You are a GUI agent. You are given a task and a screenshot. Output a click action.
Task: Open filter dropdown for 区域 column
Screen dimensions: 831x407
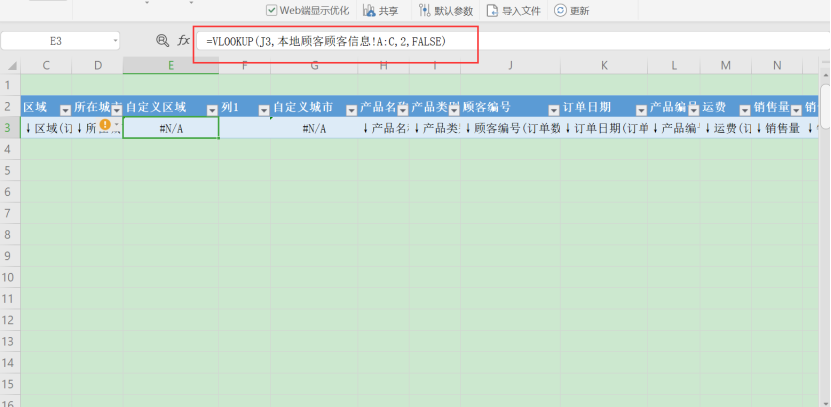65,110
